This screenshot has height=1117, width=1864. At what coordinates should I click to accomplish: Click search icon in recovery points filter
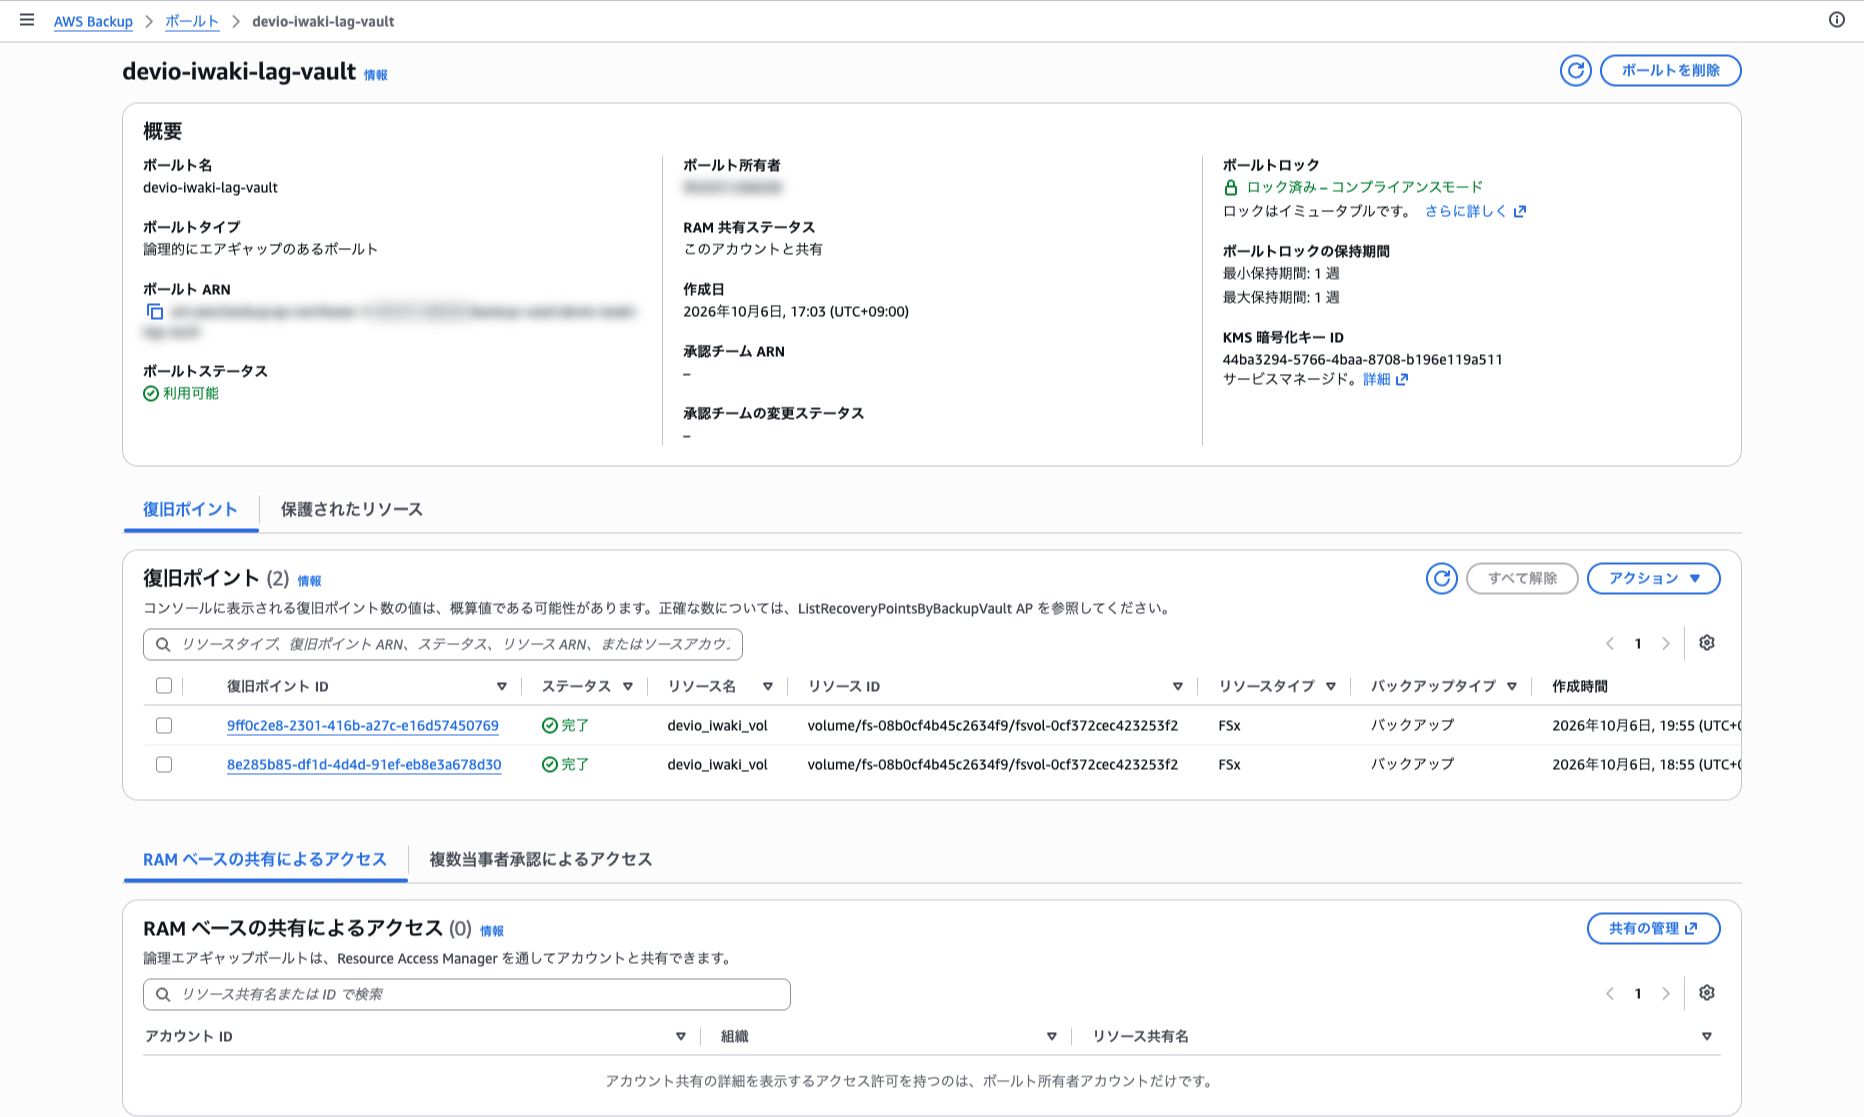[x=163, y=644]
